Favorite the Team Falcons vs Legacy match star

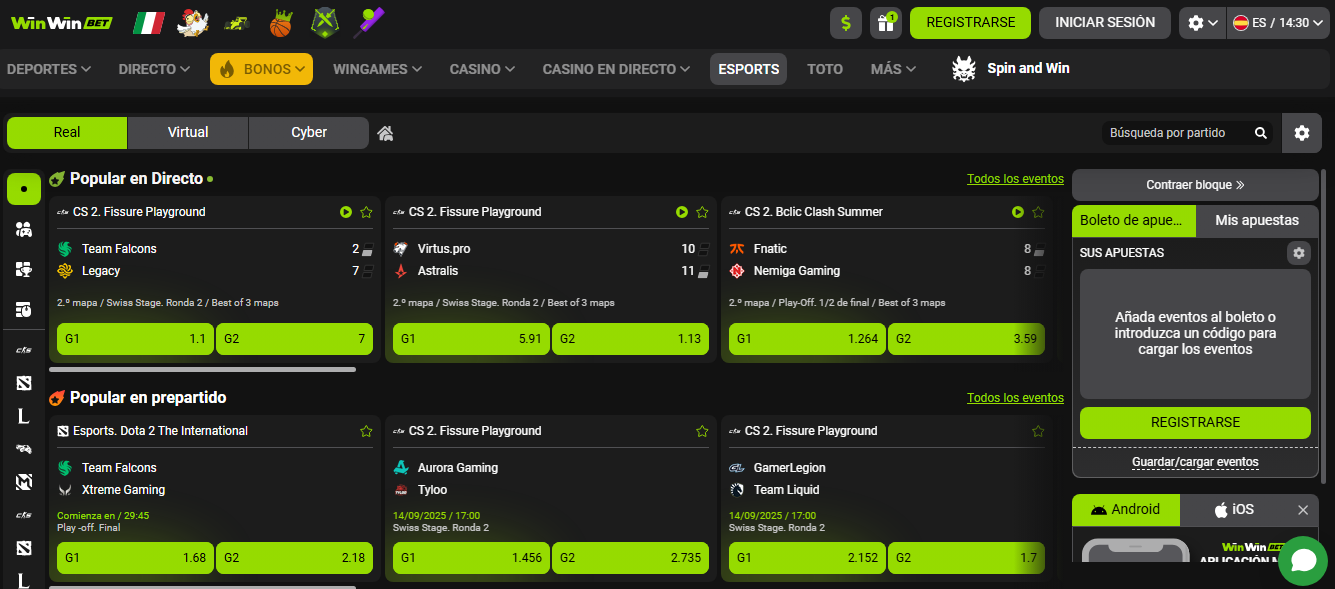pyautogui.click(x=366, y=212)
